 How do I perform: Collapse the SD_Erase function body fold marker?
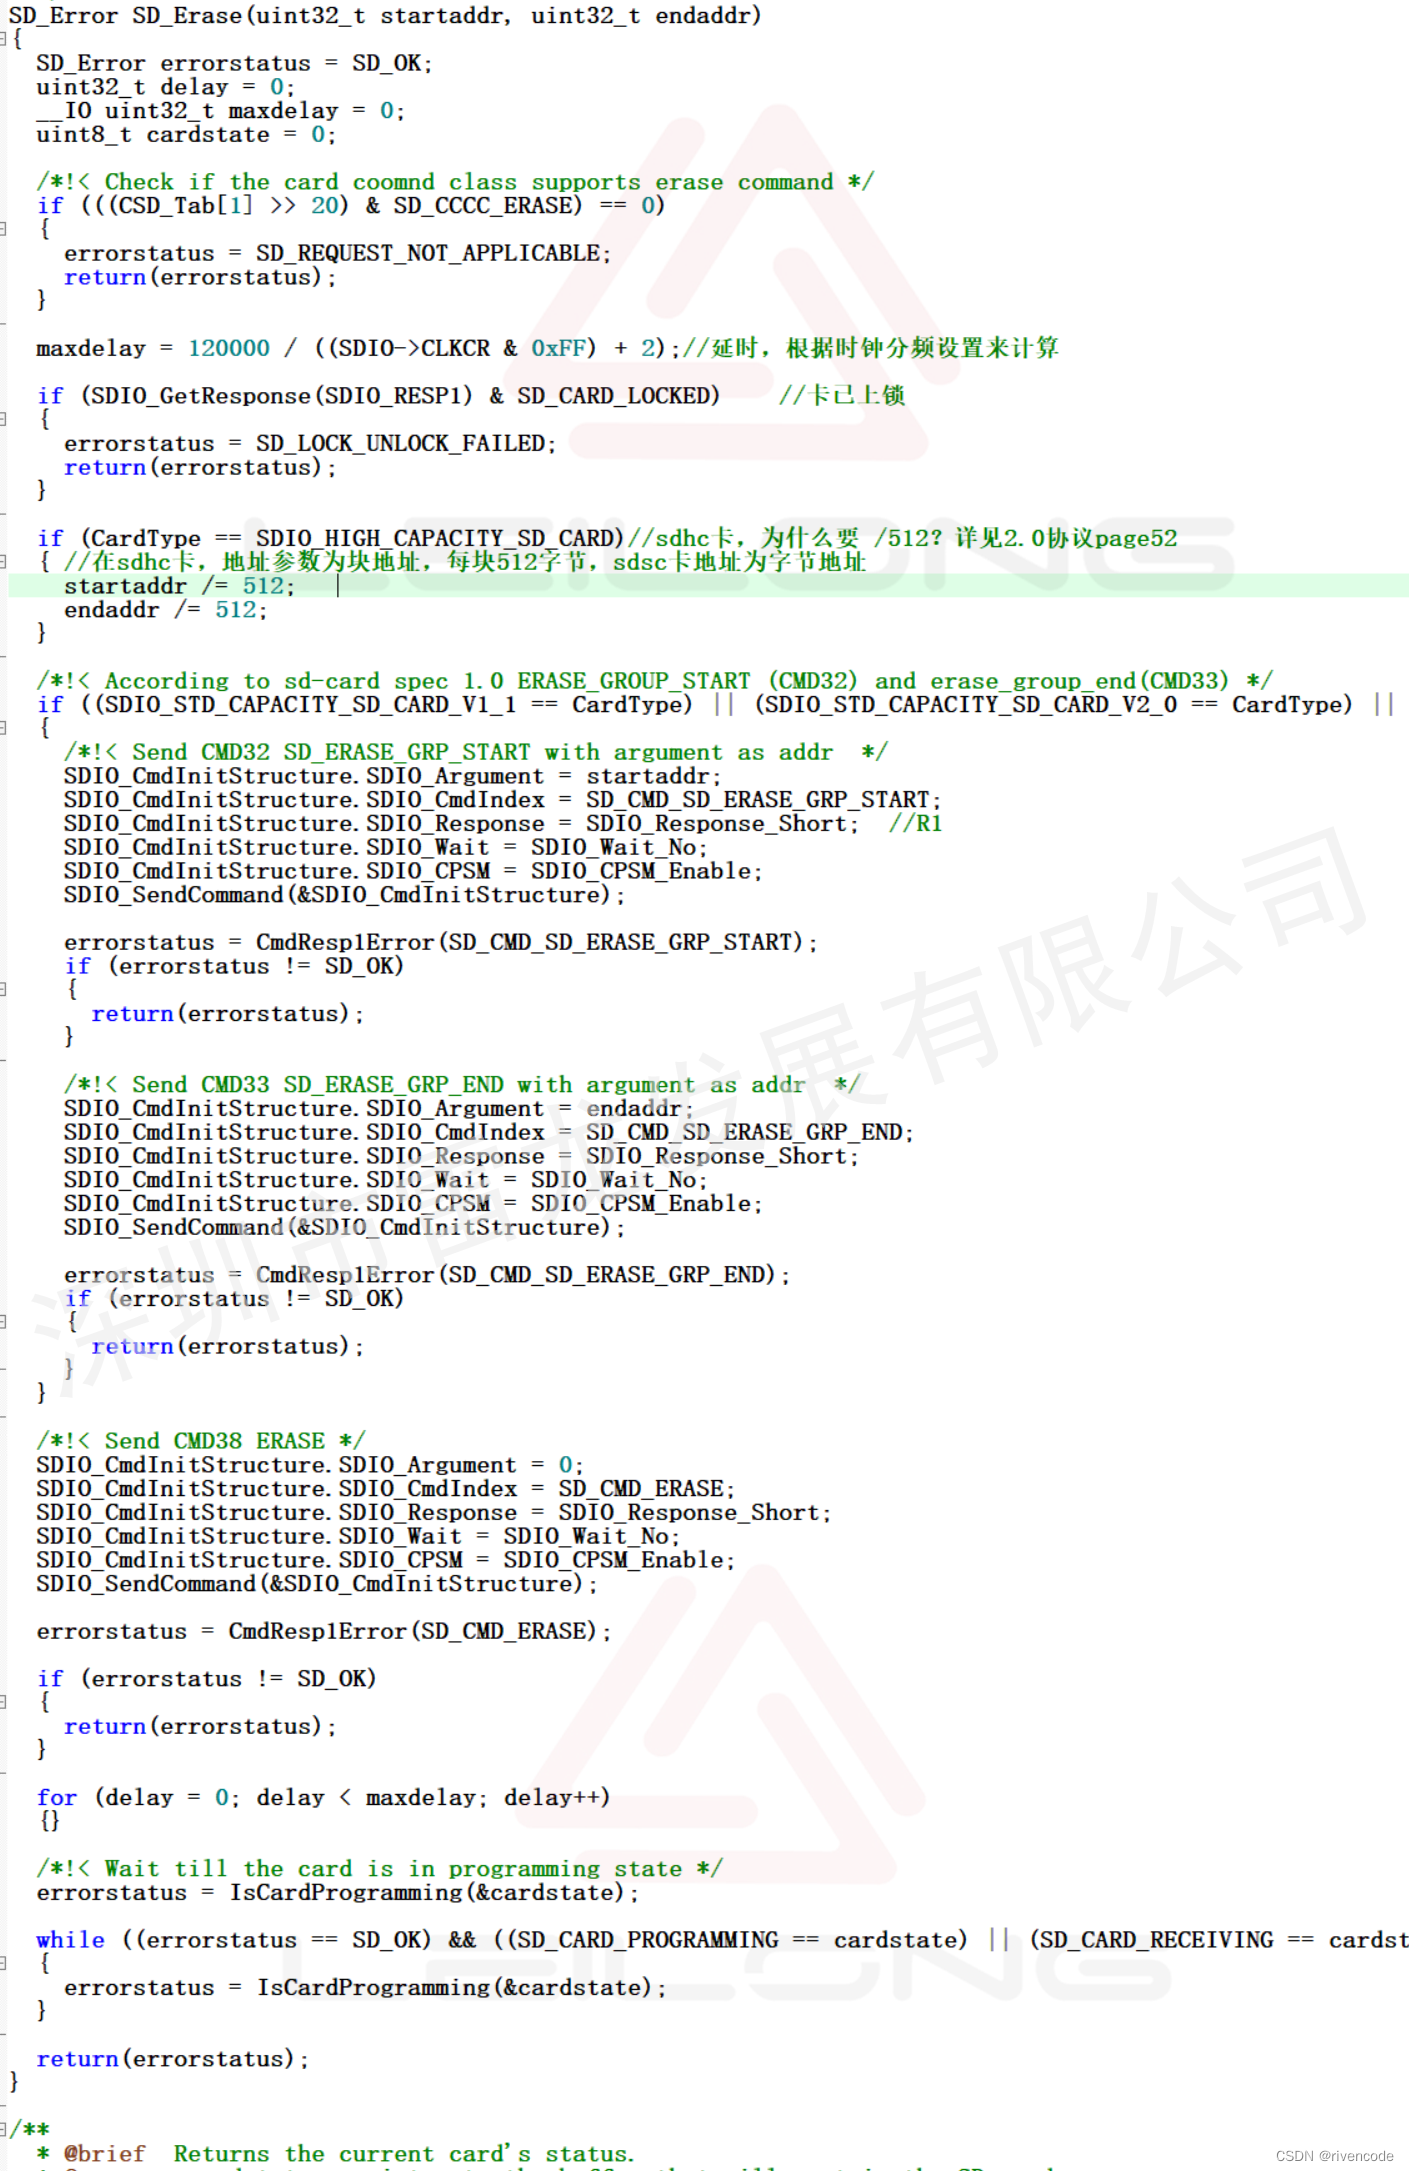pyautogui.click(x=4, y=38)
